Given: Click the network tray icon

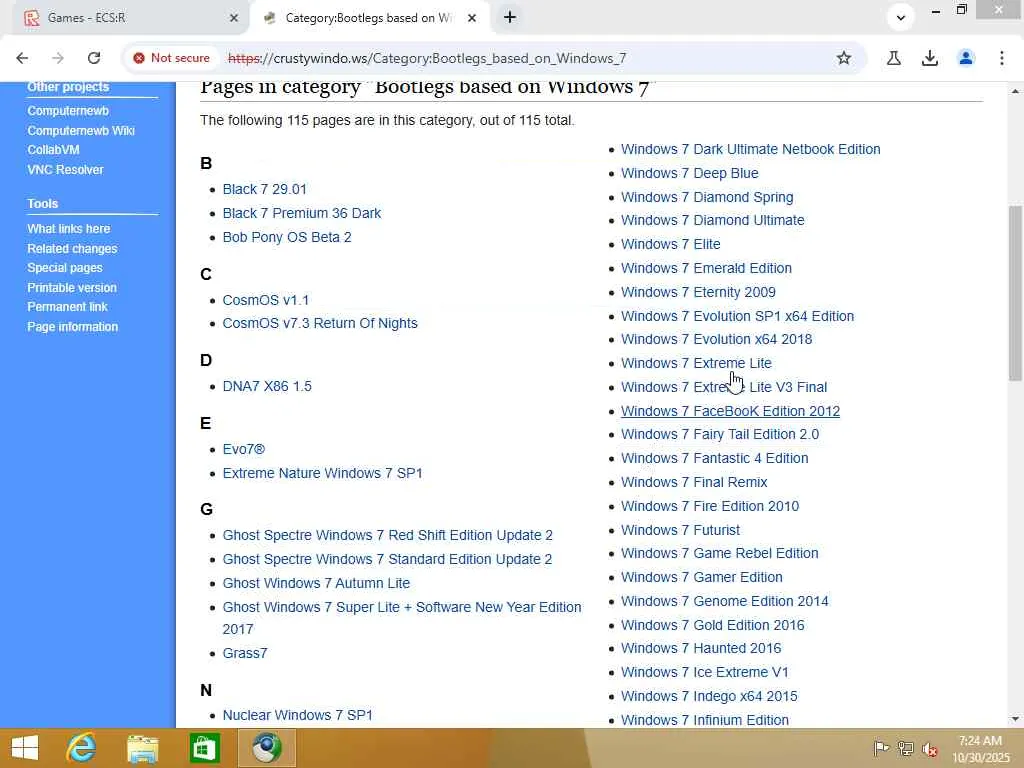Looking at the screenshot, I should point(906,748).
